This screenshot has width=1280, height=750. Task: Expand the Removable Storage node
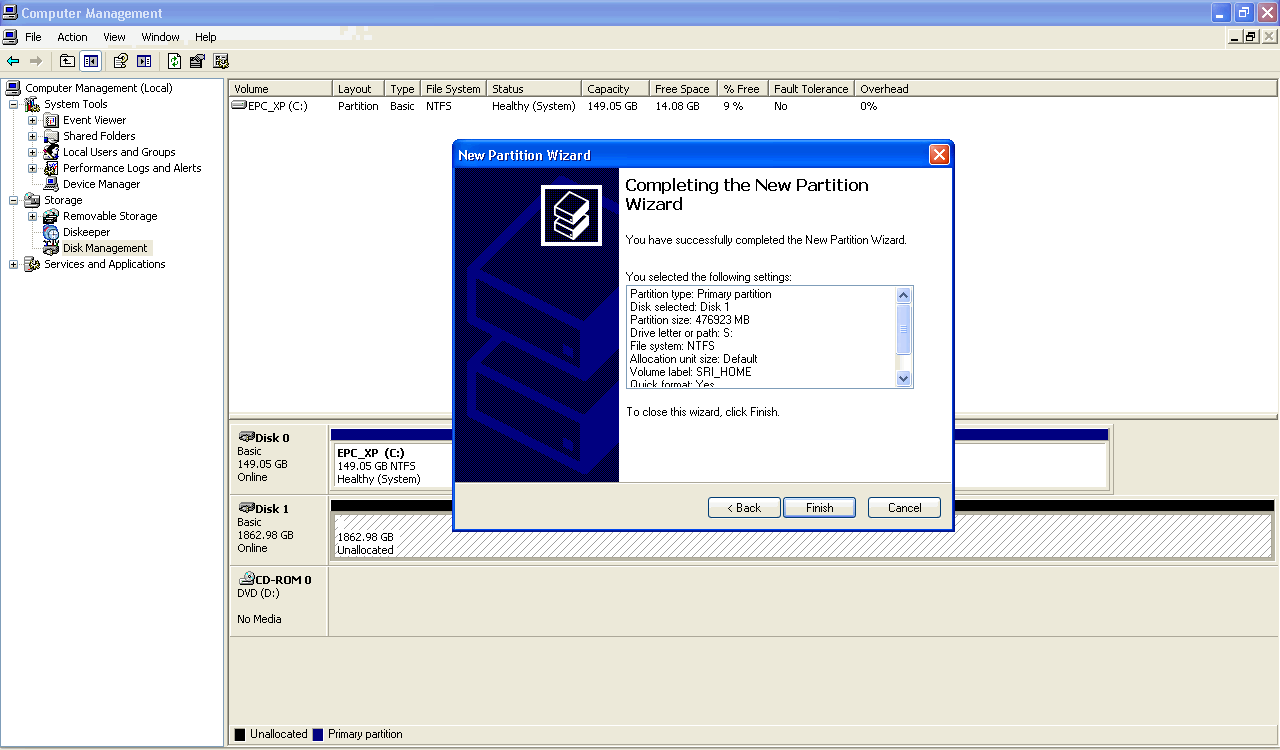click(32, 216)
